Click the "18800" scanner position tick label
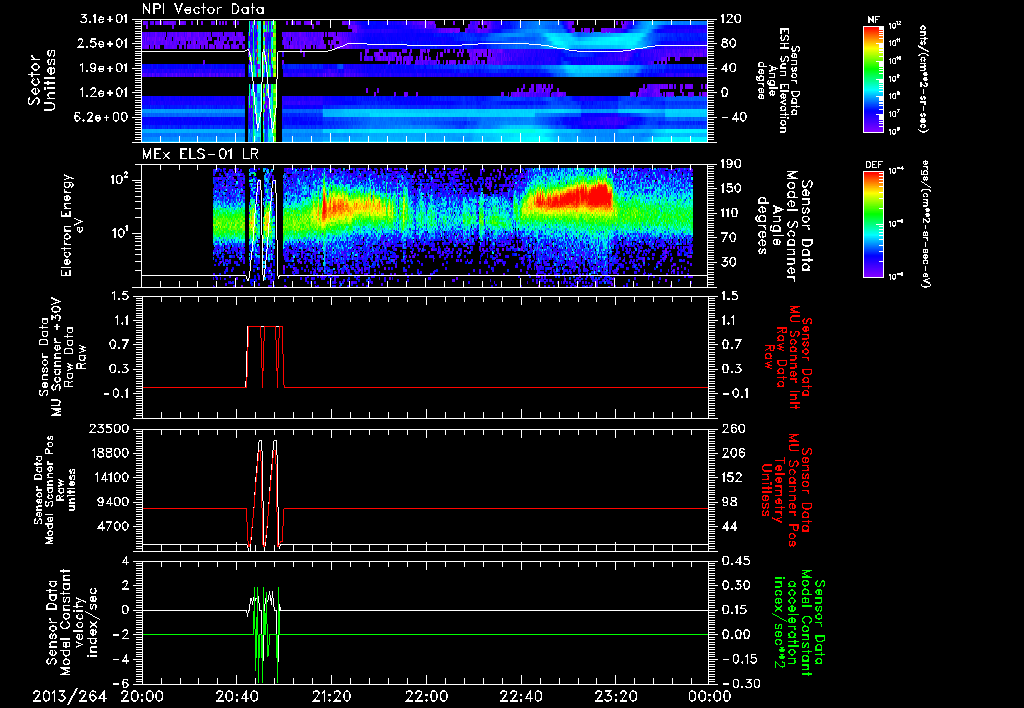The width and height of the screenshot is (1024, 708). (111, 453)
